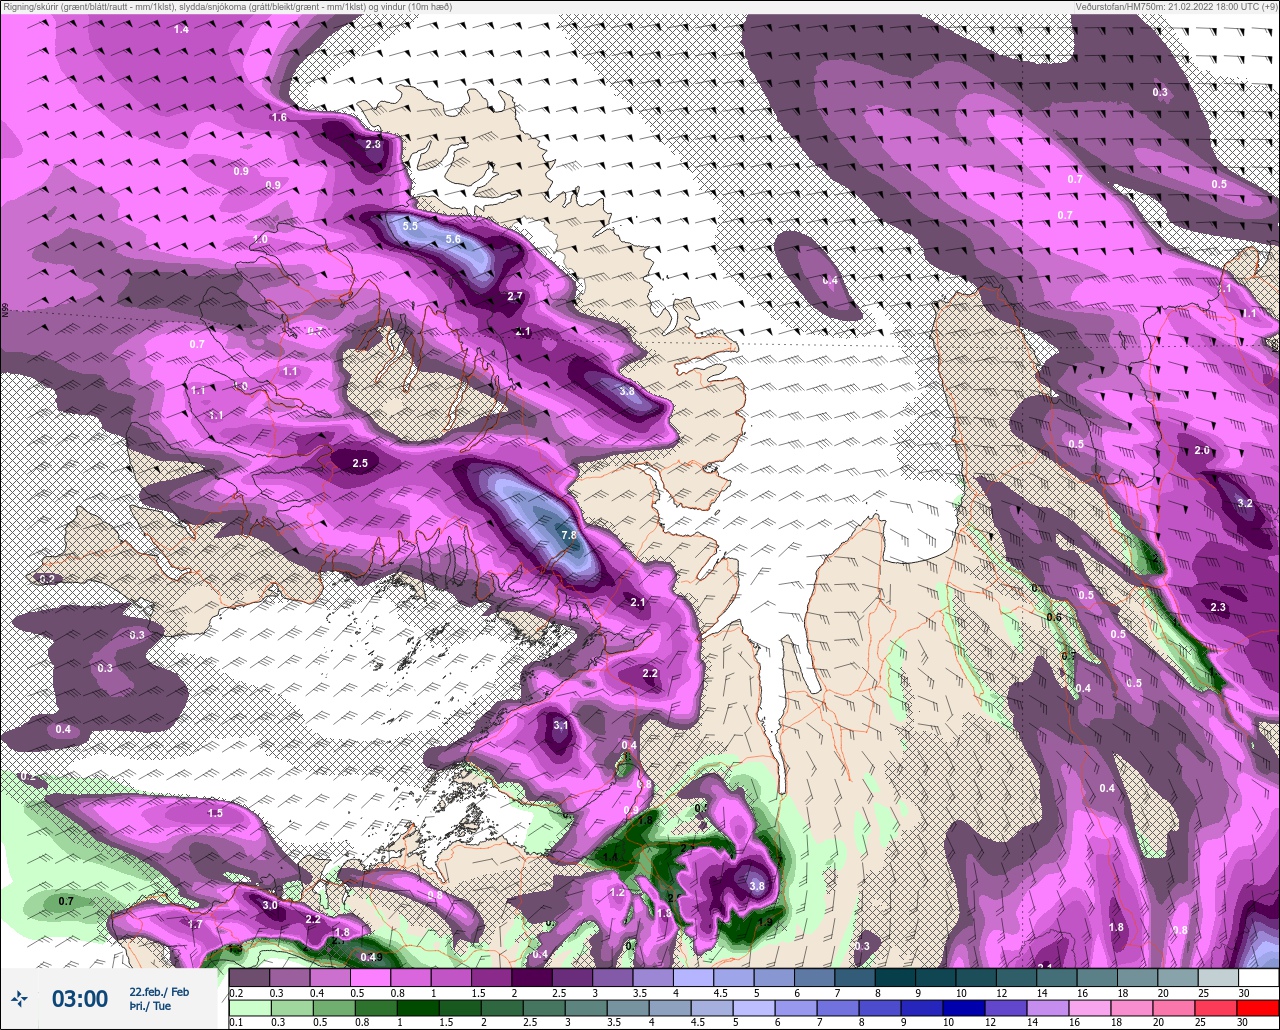Click the 2.5 precipitation value on map
The width and height of the screenshot is (1280, 1030).
[360, 463]
